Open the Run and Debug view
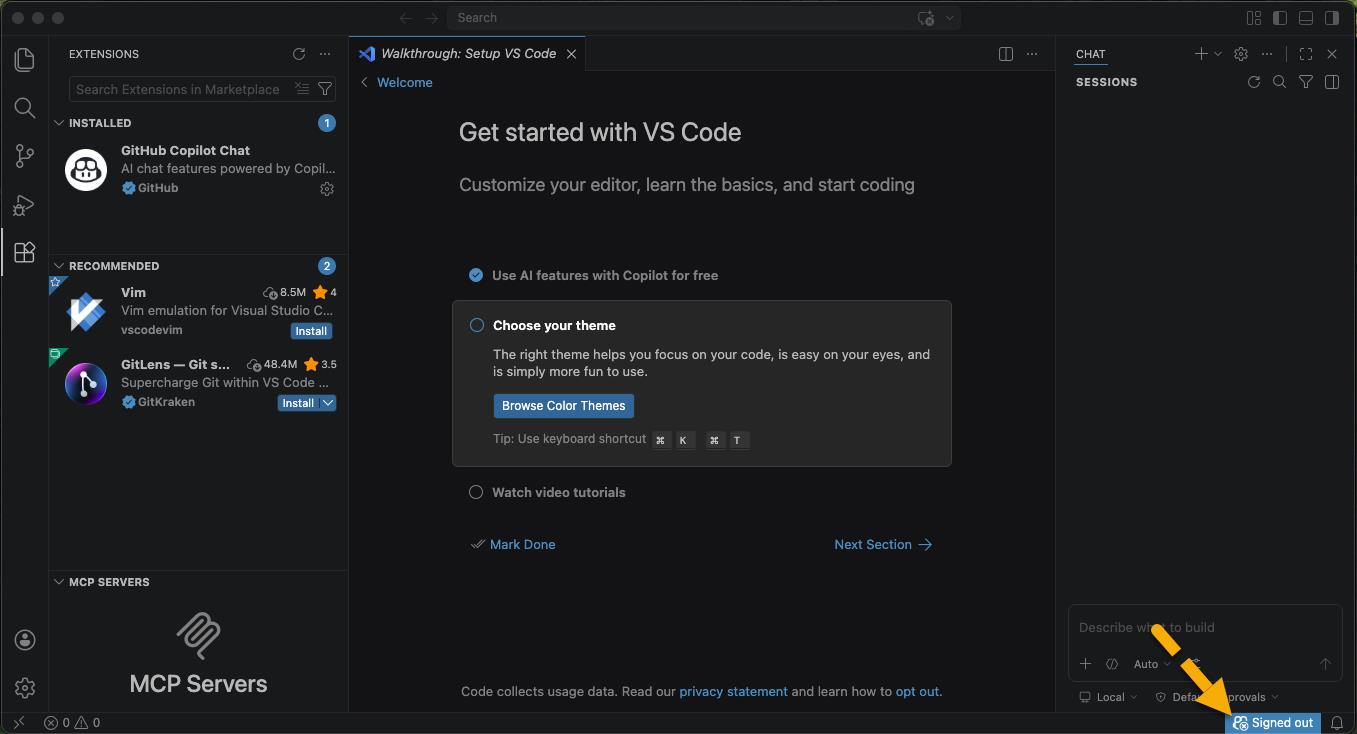Screen dimensions: 1357x734 [x=24, y=205]
